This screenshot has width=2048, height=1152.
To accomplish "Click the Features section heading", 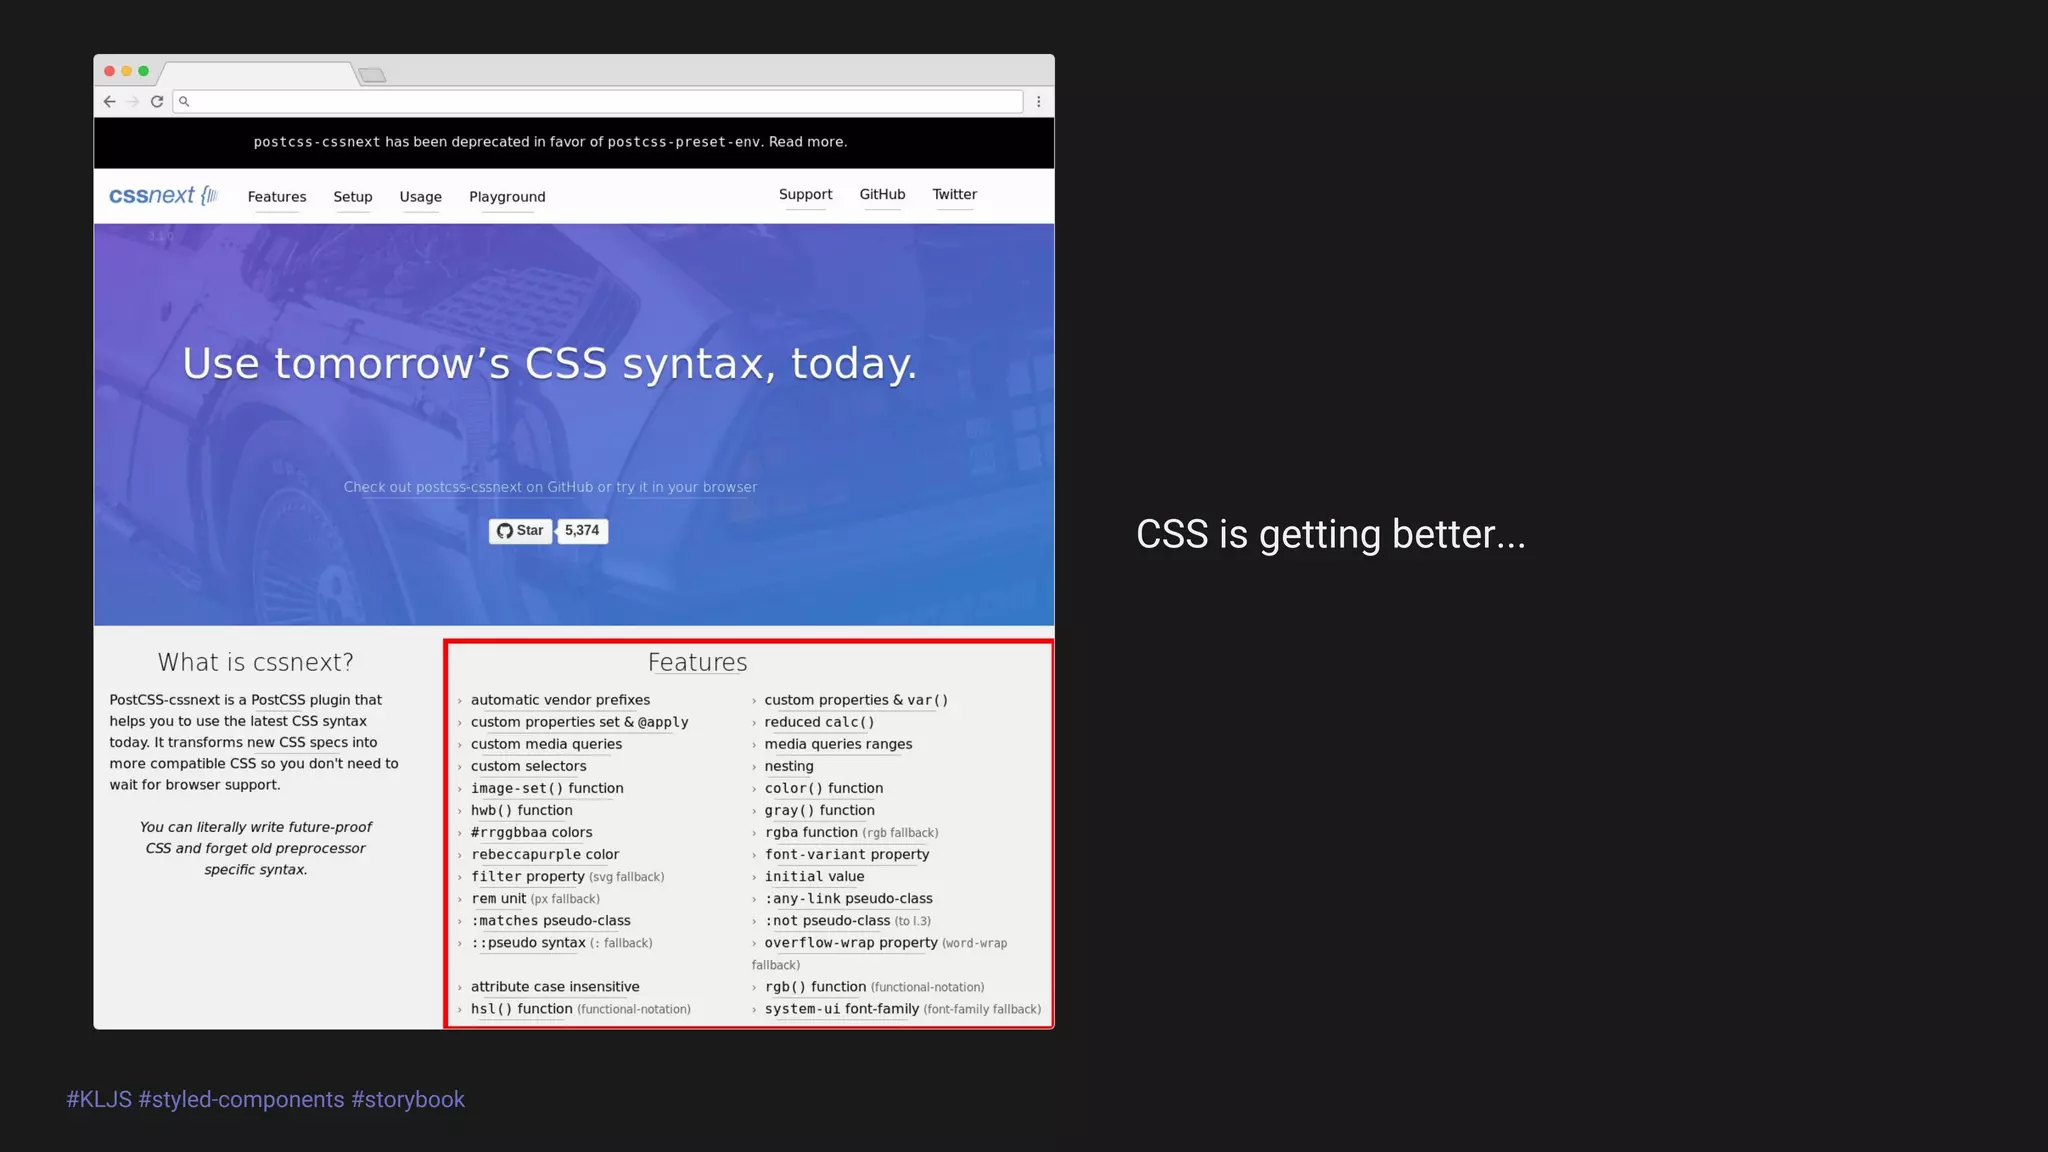I will 697,662.
